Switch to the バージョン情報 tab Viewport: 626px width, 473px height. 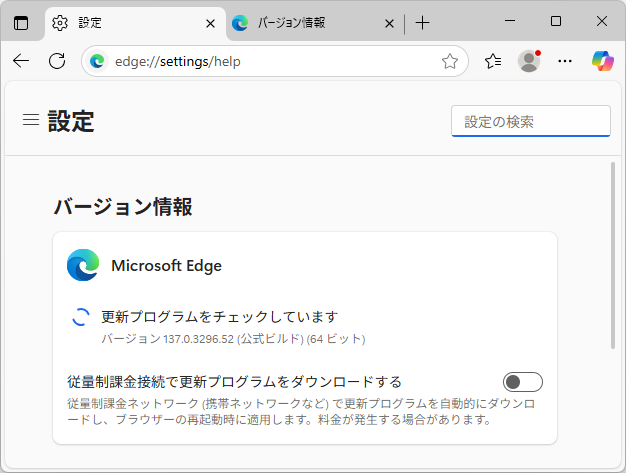313,23
